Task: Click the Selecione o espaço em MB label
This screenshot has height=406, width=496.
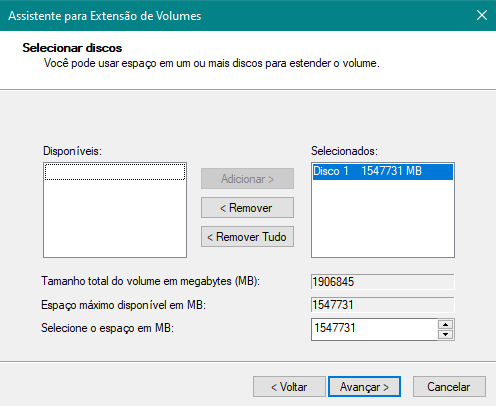Action: 107,328
